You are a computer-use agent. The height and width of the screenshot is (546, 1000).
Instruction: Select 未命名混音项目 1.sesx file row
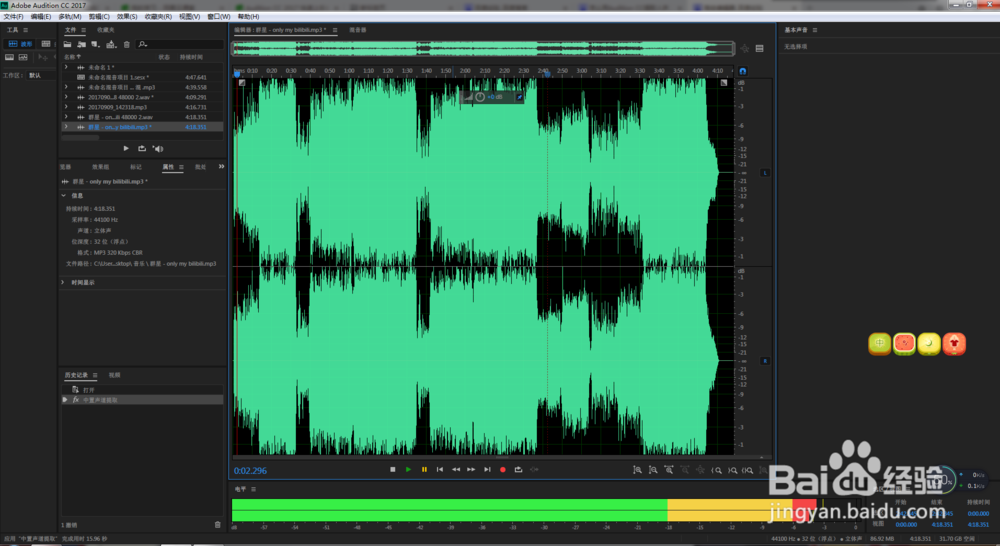point(142,77)
